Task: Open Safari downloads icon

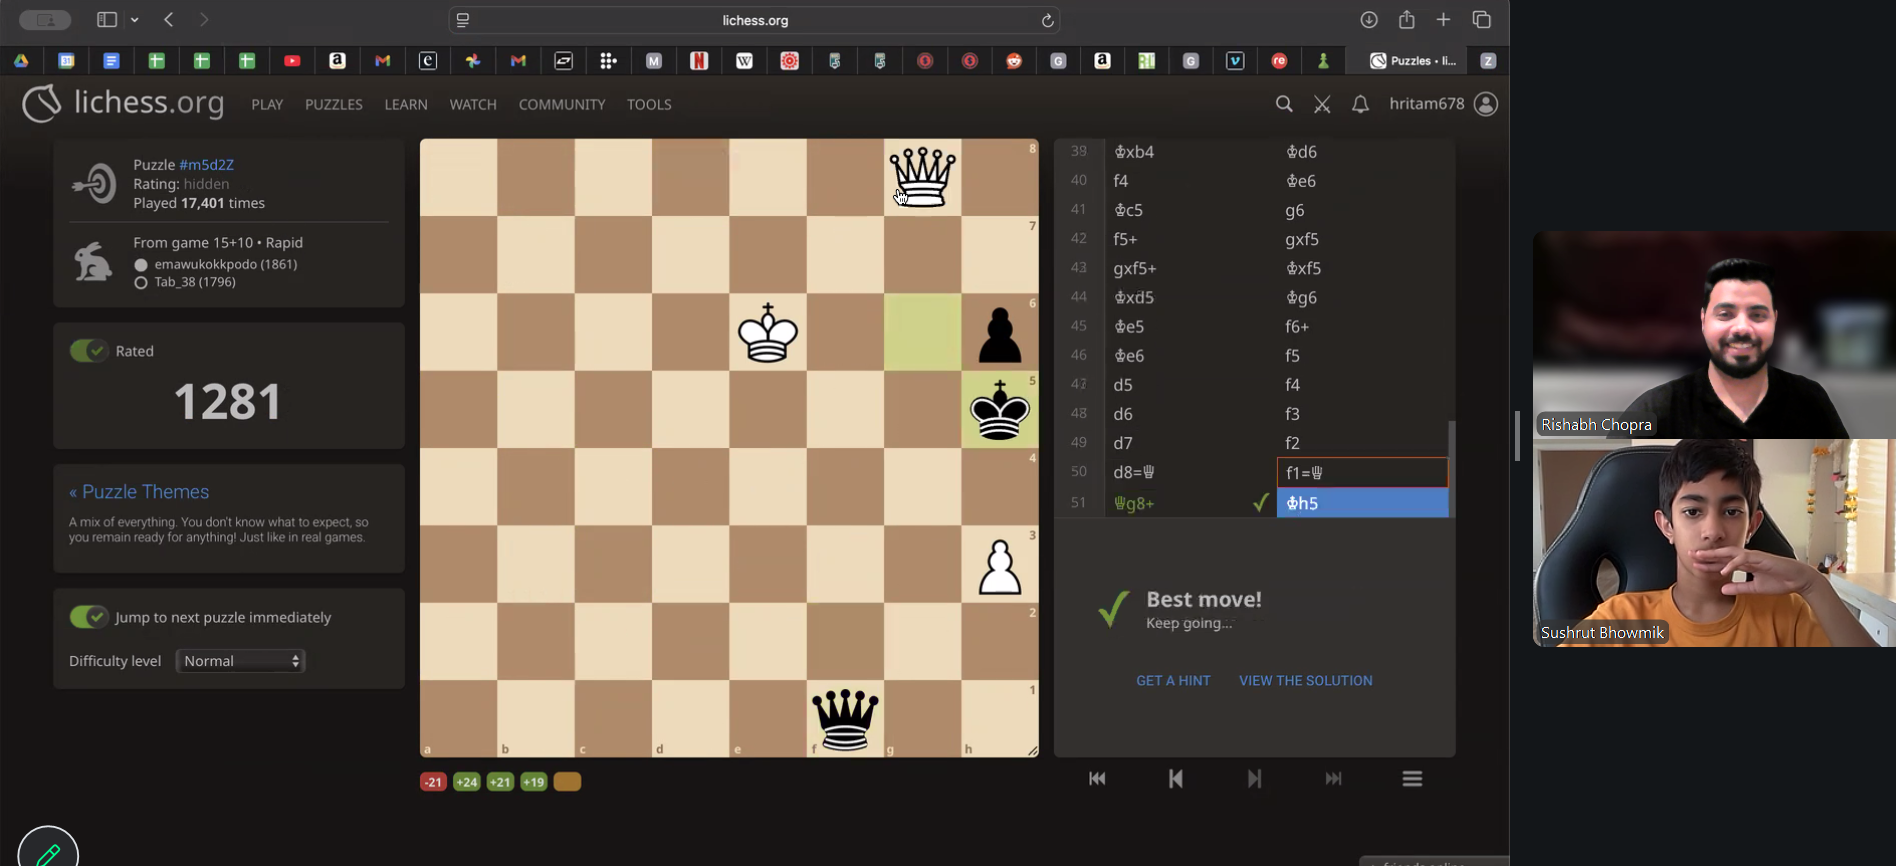Action: [x=1369, y=20]
